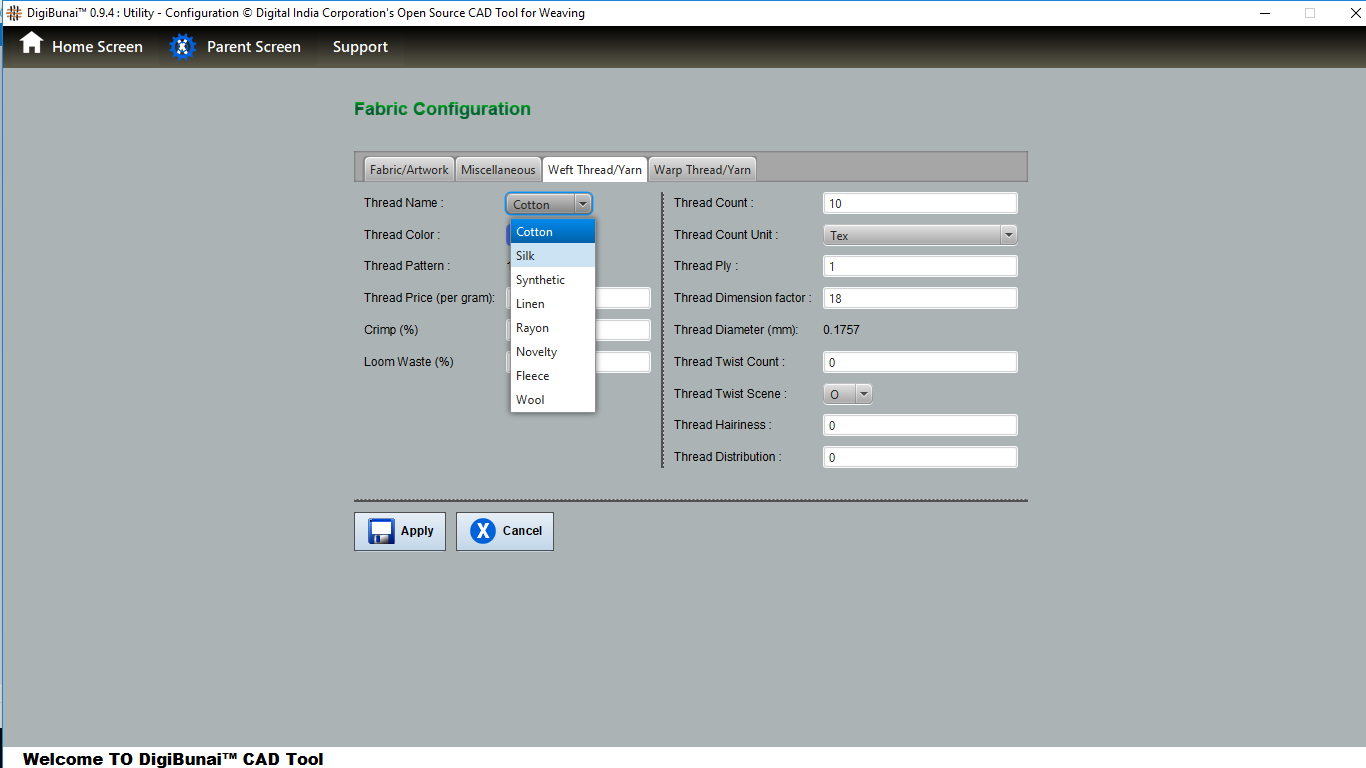Click the Thread Count input field
Viewport: 1366px width, 768px height.
(919, 203)
